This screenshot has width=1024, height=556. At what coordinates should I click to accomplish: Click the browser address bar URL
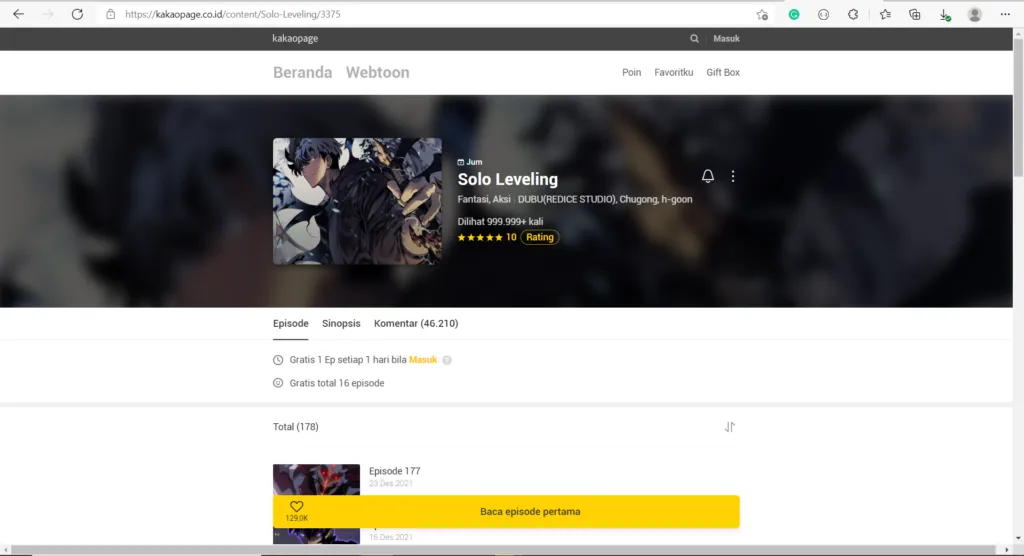[x=232, y=14]
